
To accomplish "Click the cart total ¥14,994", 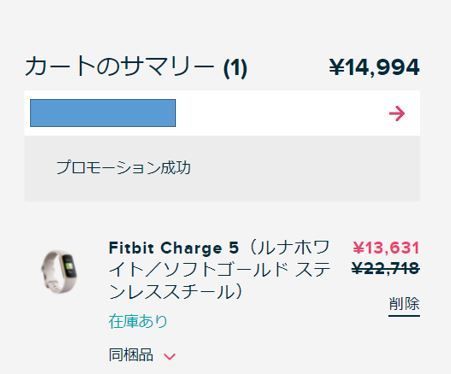I will [x=374, y=67].
